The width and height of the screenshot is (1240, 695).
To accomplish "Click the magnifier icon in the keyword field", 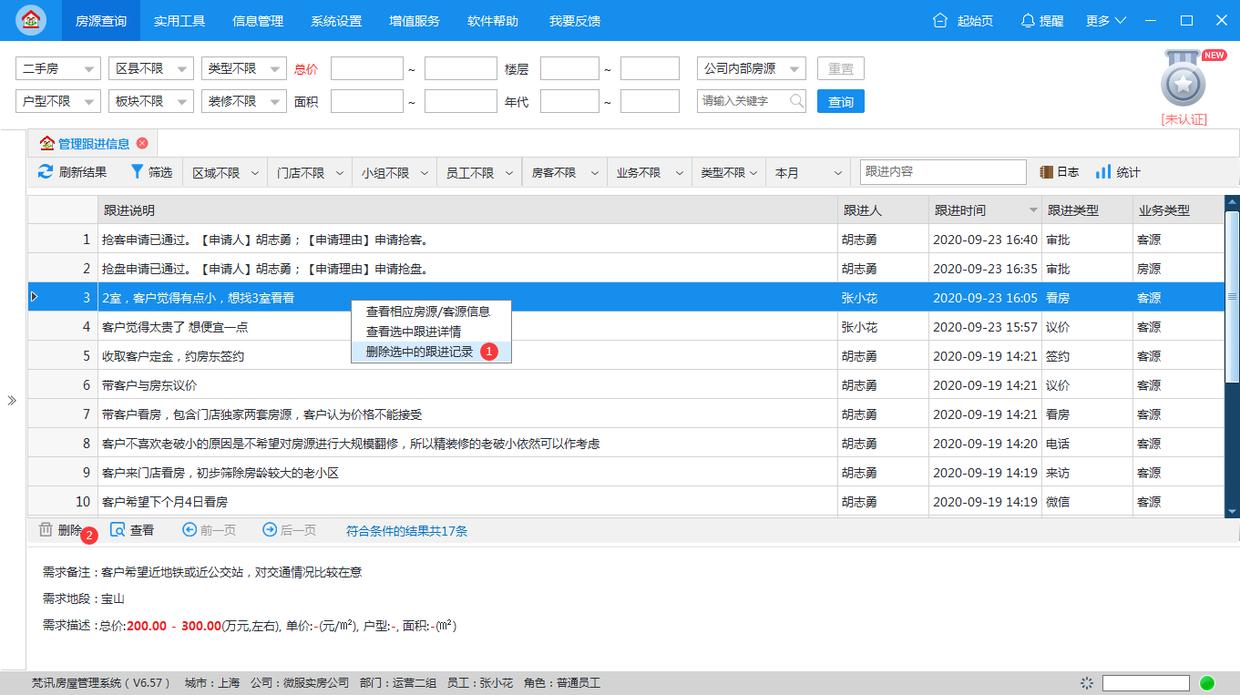I will pyautogui.click(x=797, y=100).
